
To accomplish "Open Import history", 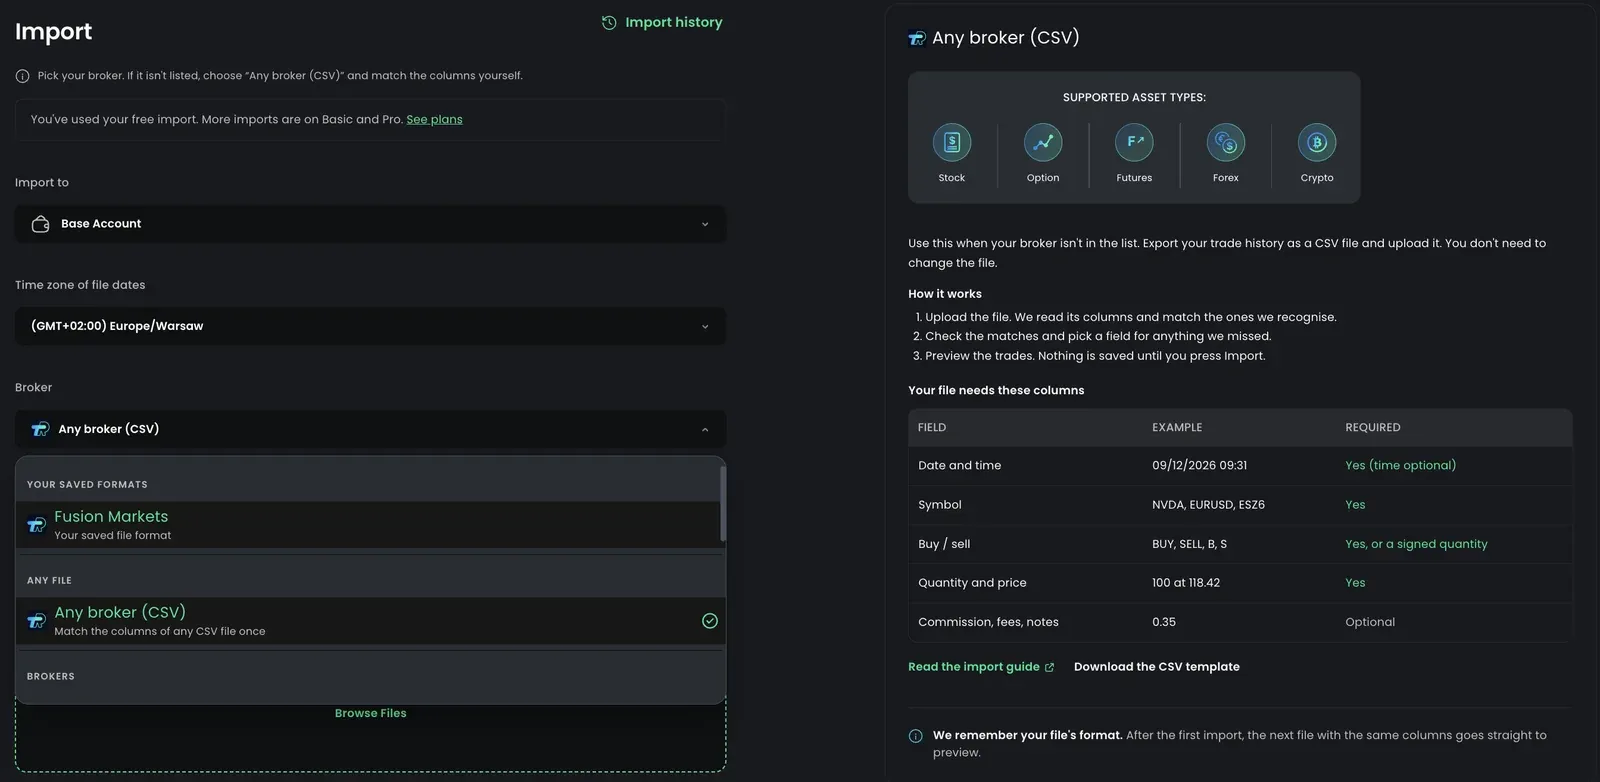I will (661, 22).
